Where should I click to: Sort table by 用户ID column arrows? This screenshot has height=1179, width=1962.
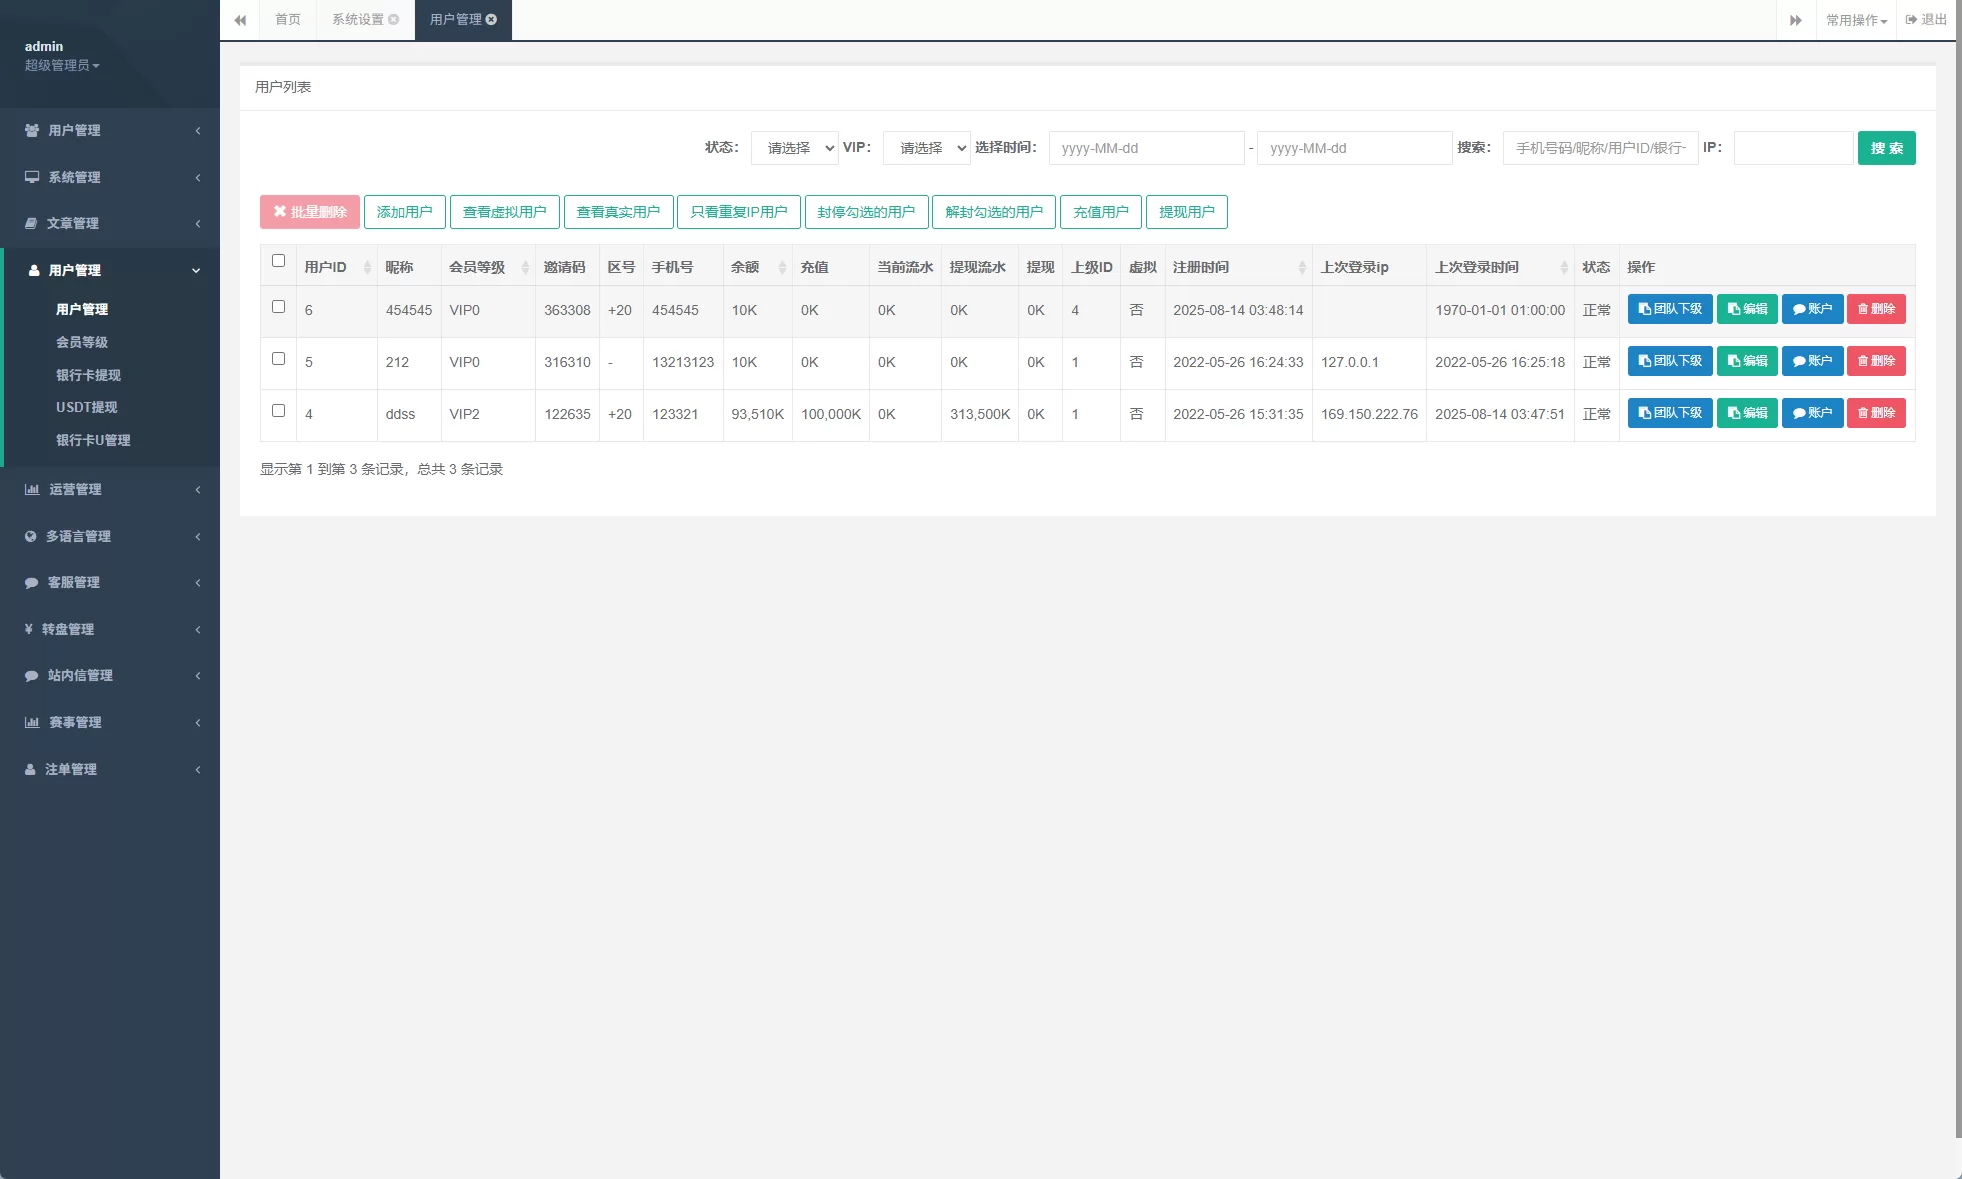click(367, 267)
